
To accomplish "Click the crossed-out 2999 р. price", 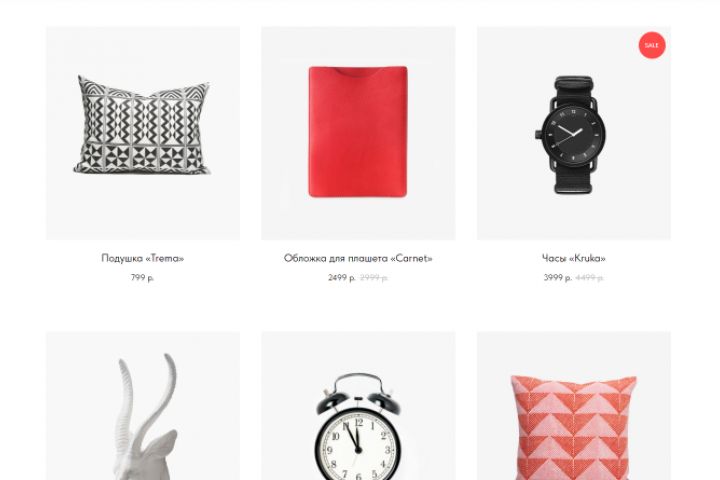I will click(x=374, y=277).
